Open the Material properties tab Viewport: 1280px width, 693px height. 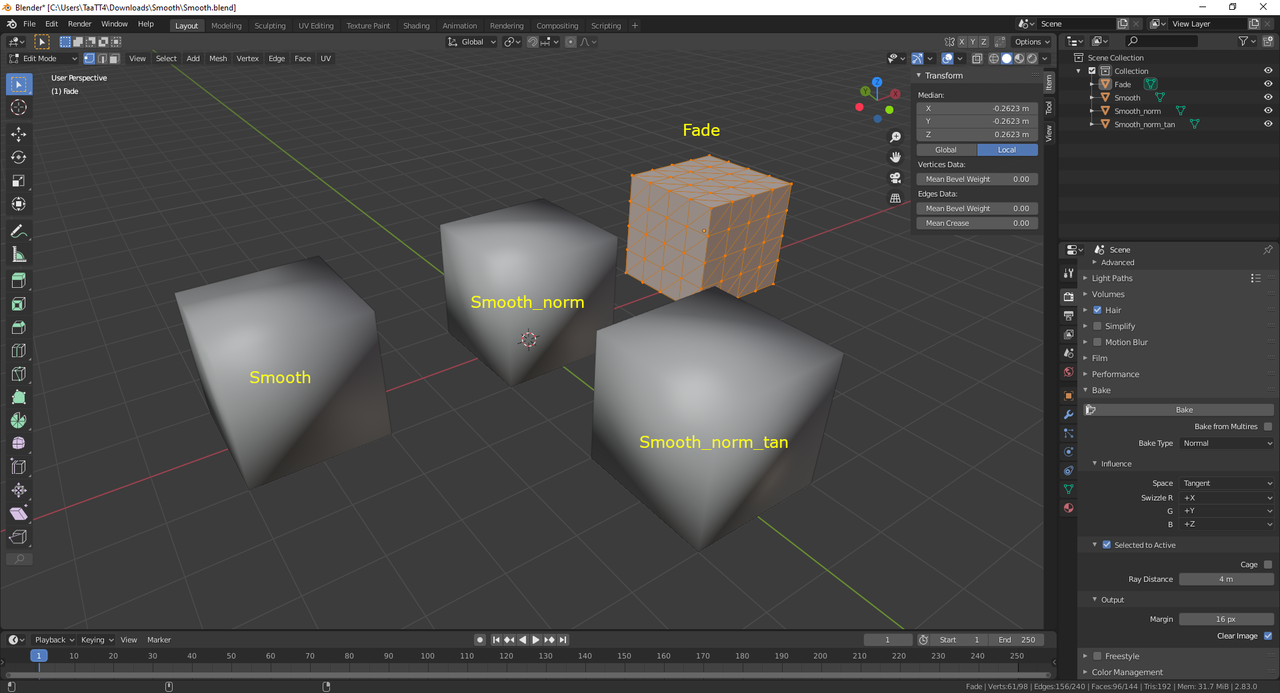1068,508
